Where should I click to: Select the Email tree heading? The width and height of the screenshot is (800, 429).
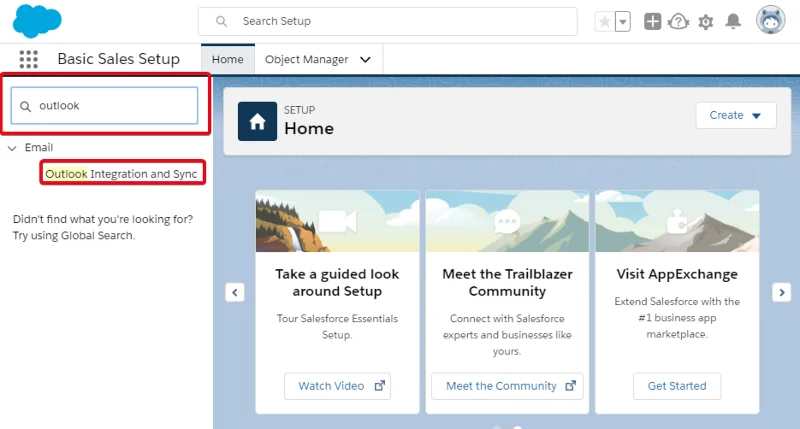[x=39, y=147]
